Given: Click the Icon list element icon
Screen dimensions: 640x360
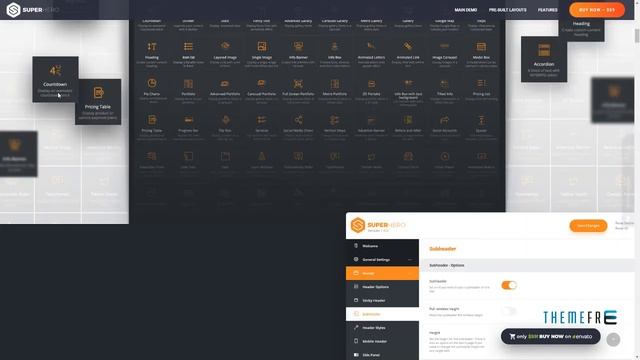Looking at the screenshot, I should 188,46.
